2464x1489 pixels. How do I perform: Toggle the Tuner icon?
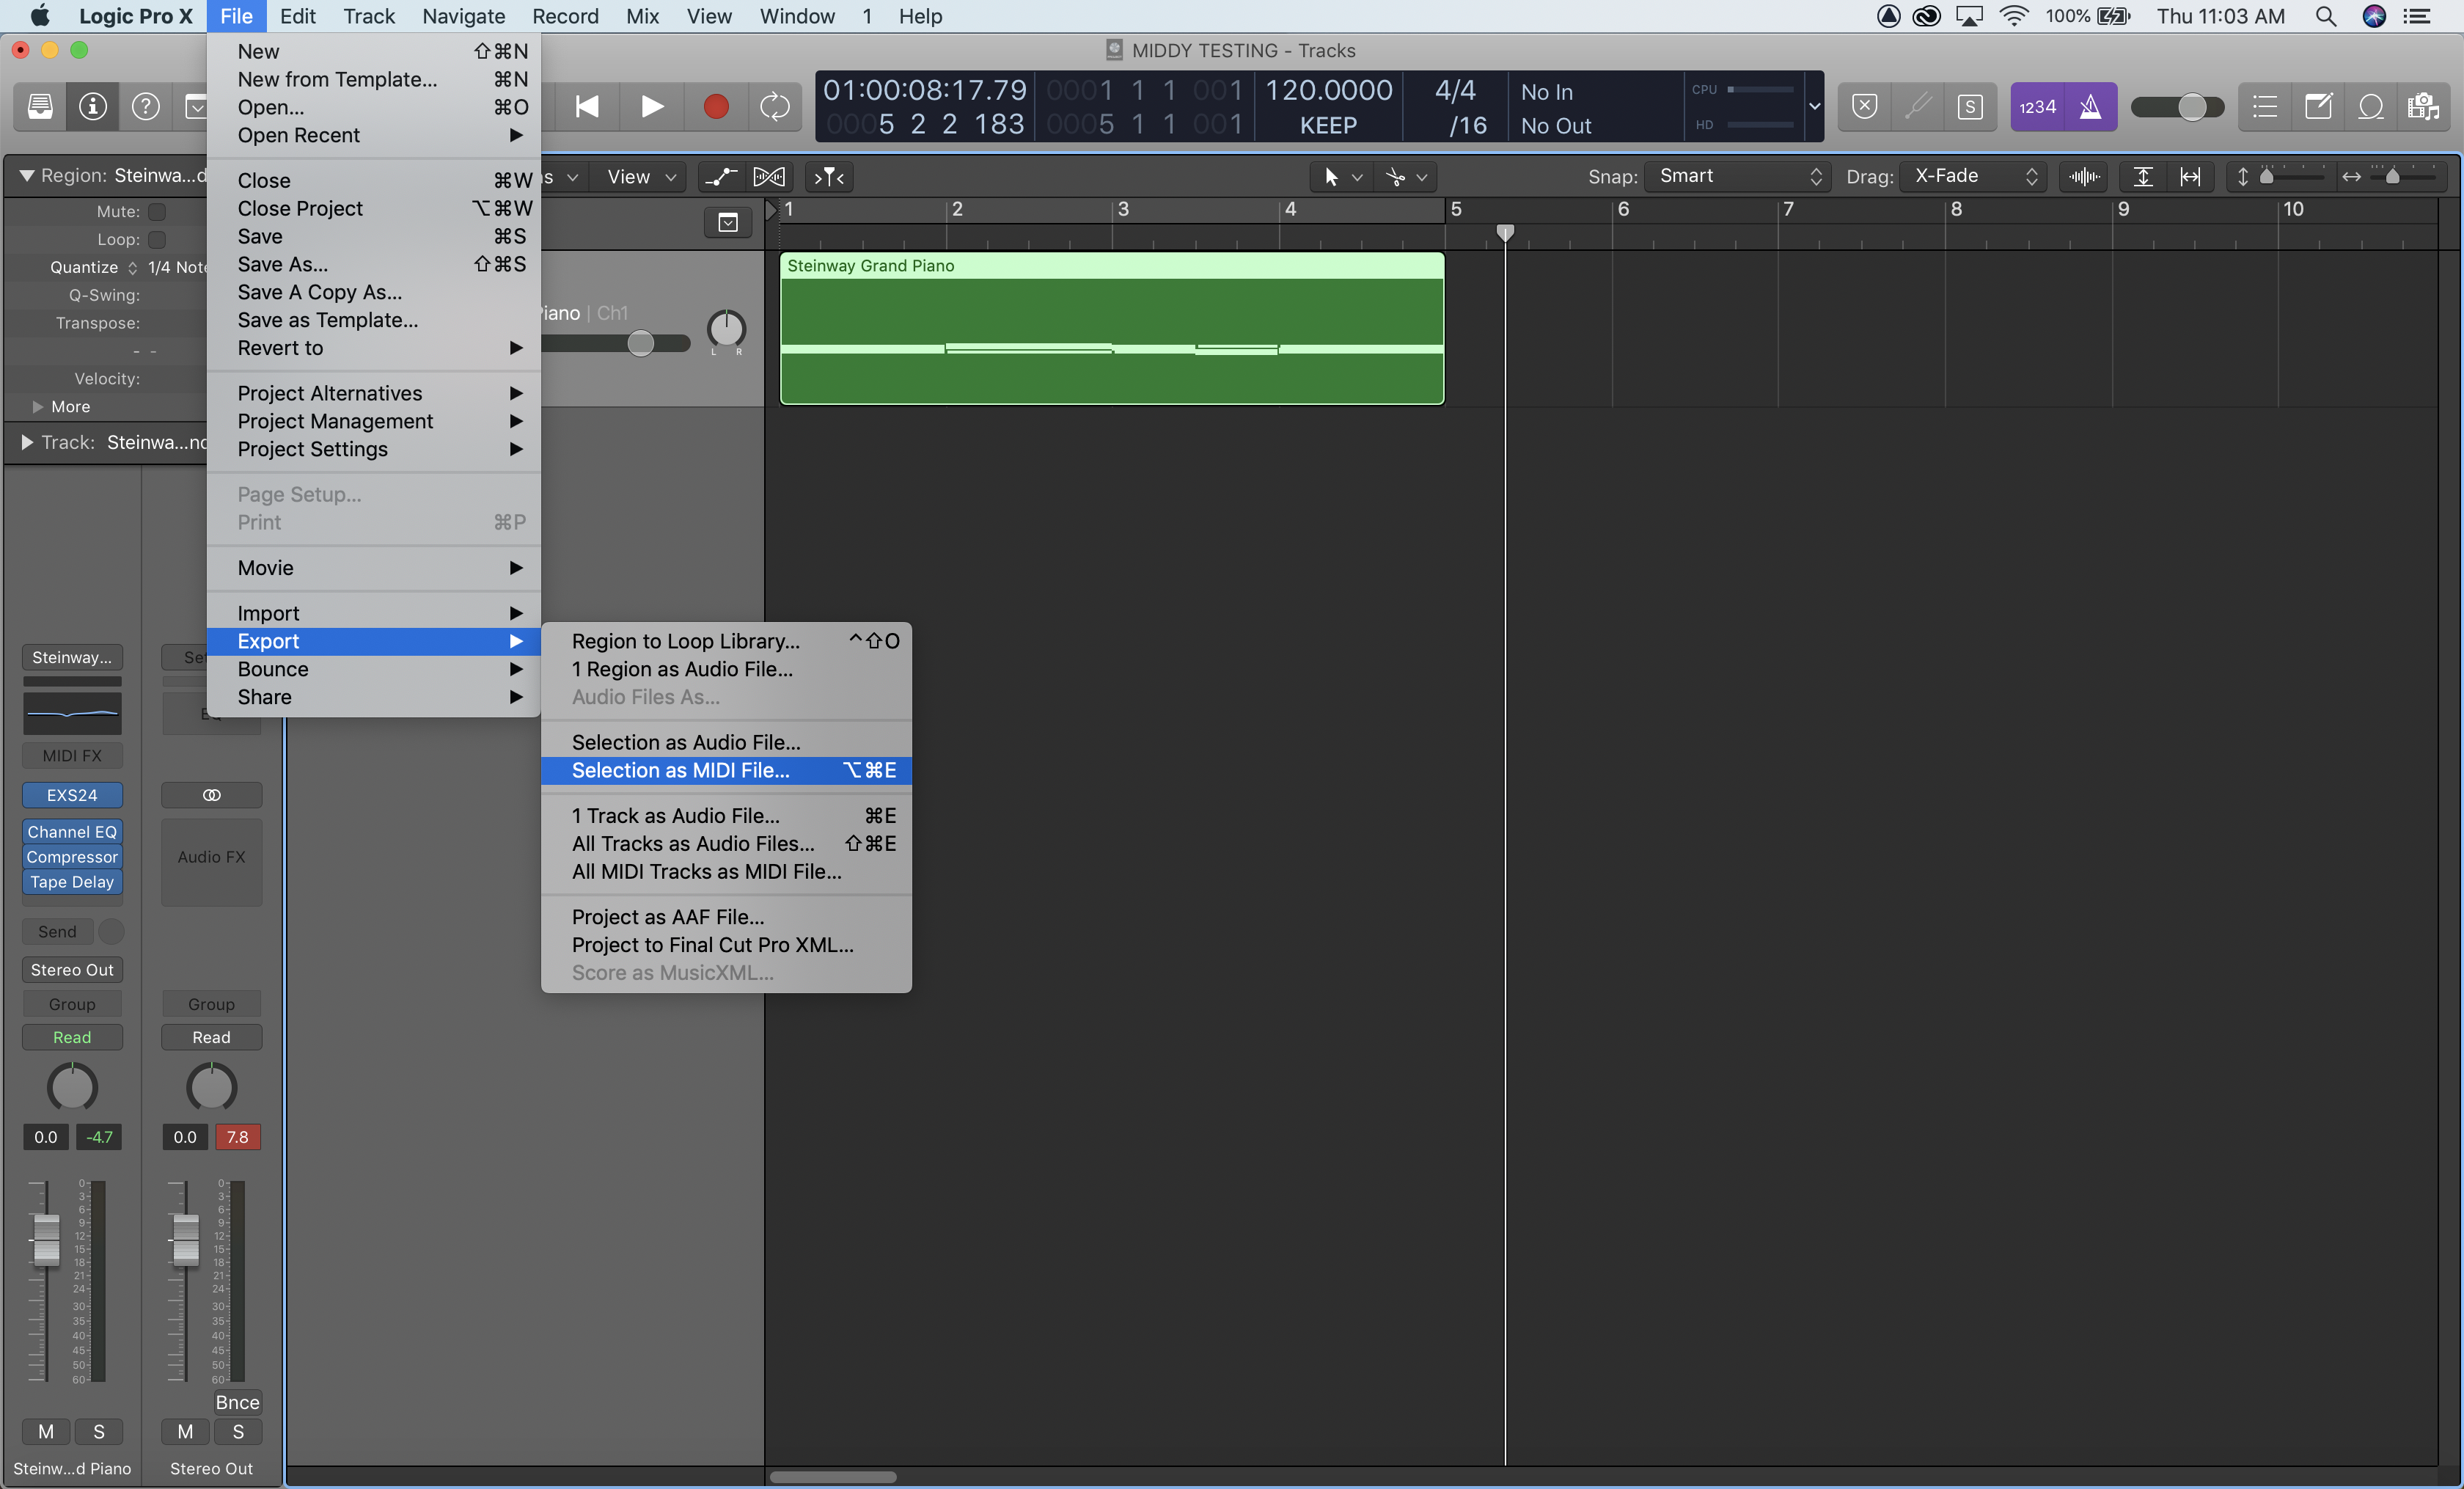[1917, 106]
